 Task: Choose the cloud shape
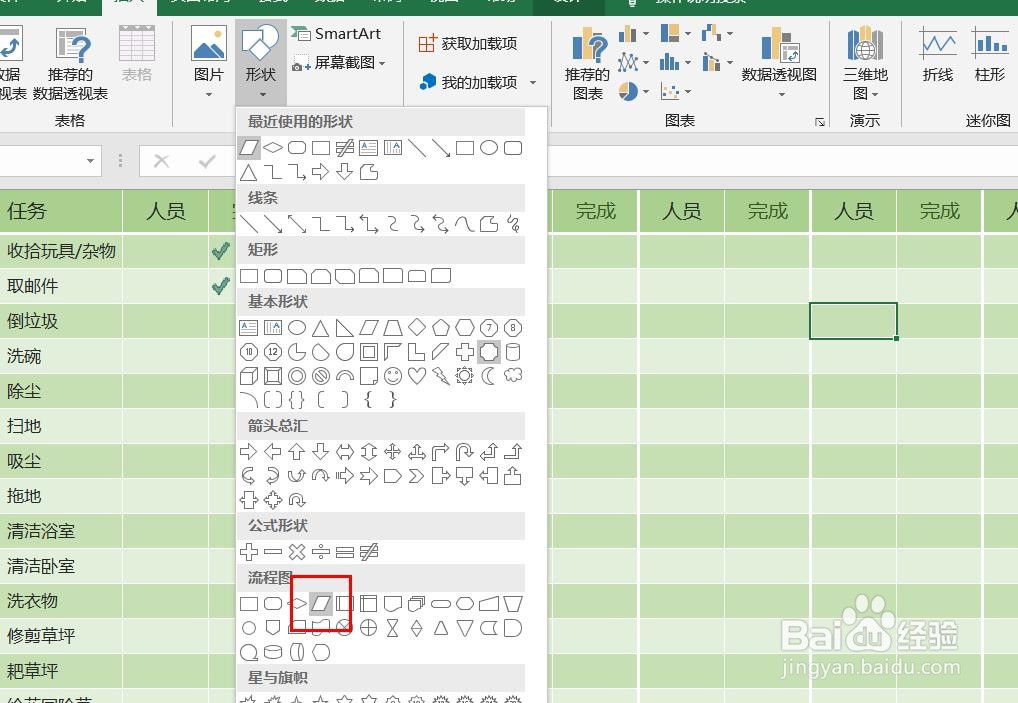point(513,376)
